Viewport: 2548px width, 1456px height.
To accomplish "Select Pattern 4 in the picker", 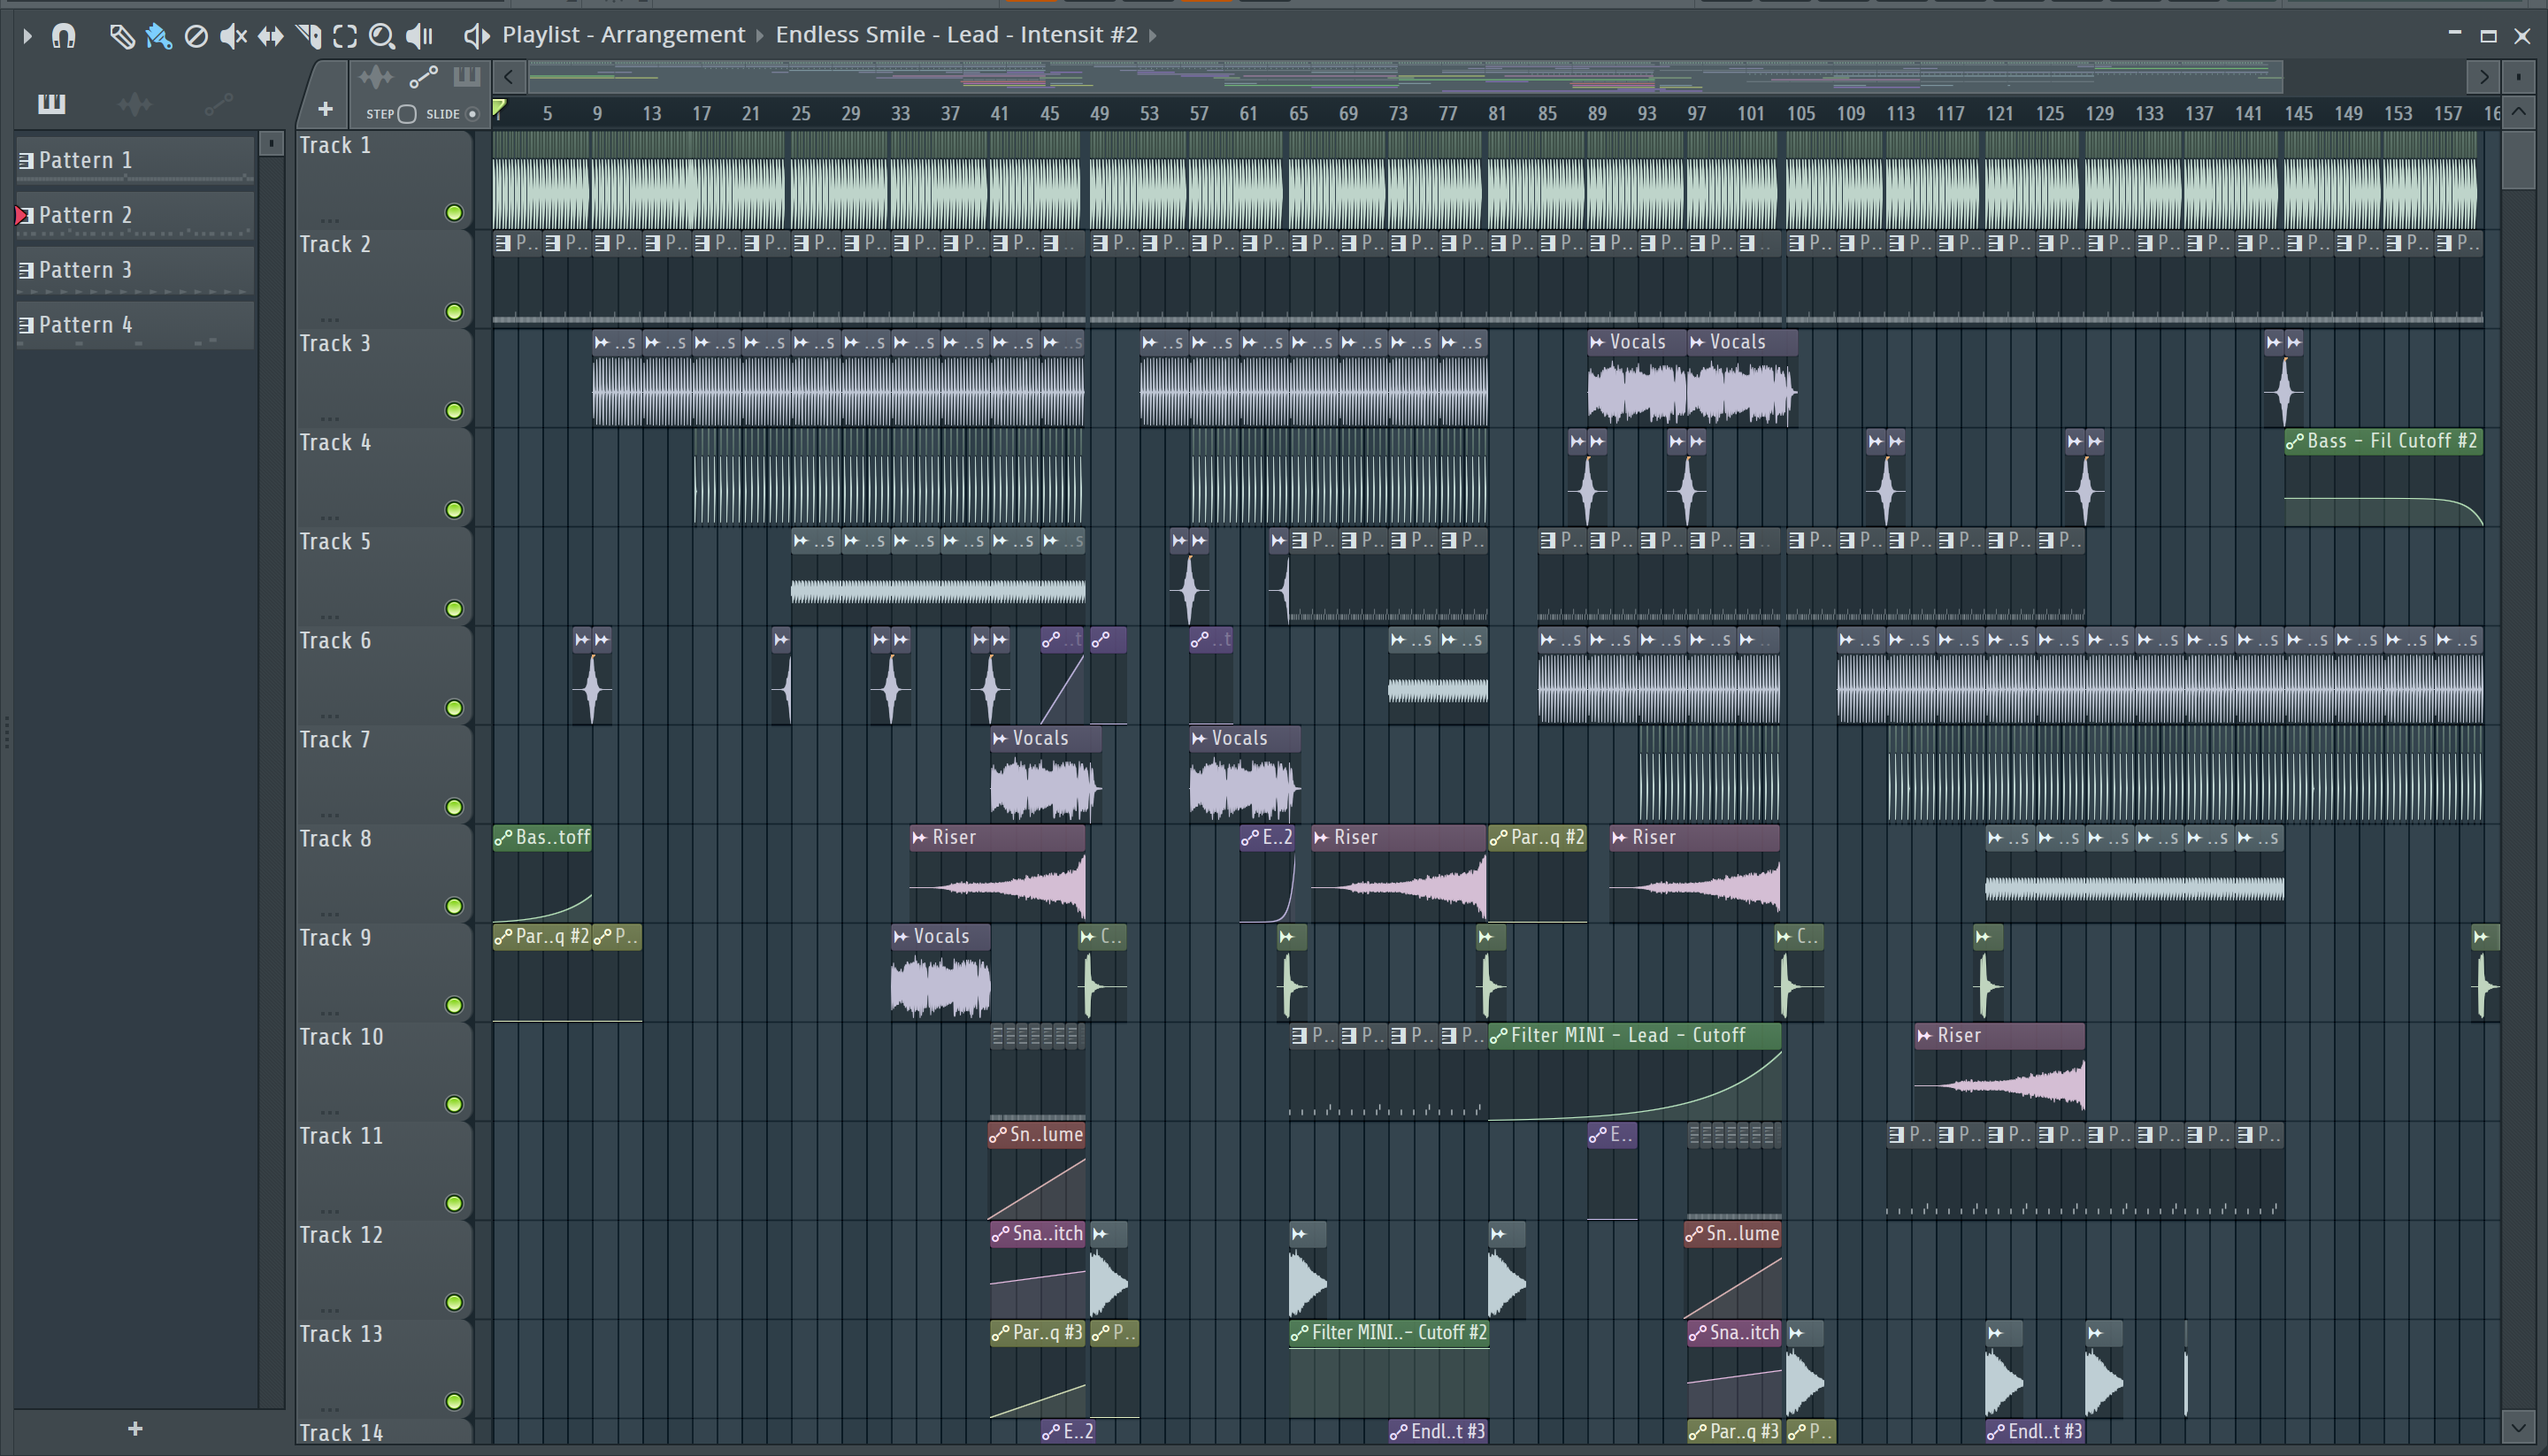I will pos(135,326).
